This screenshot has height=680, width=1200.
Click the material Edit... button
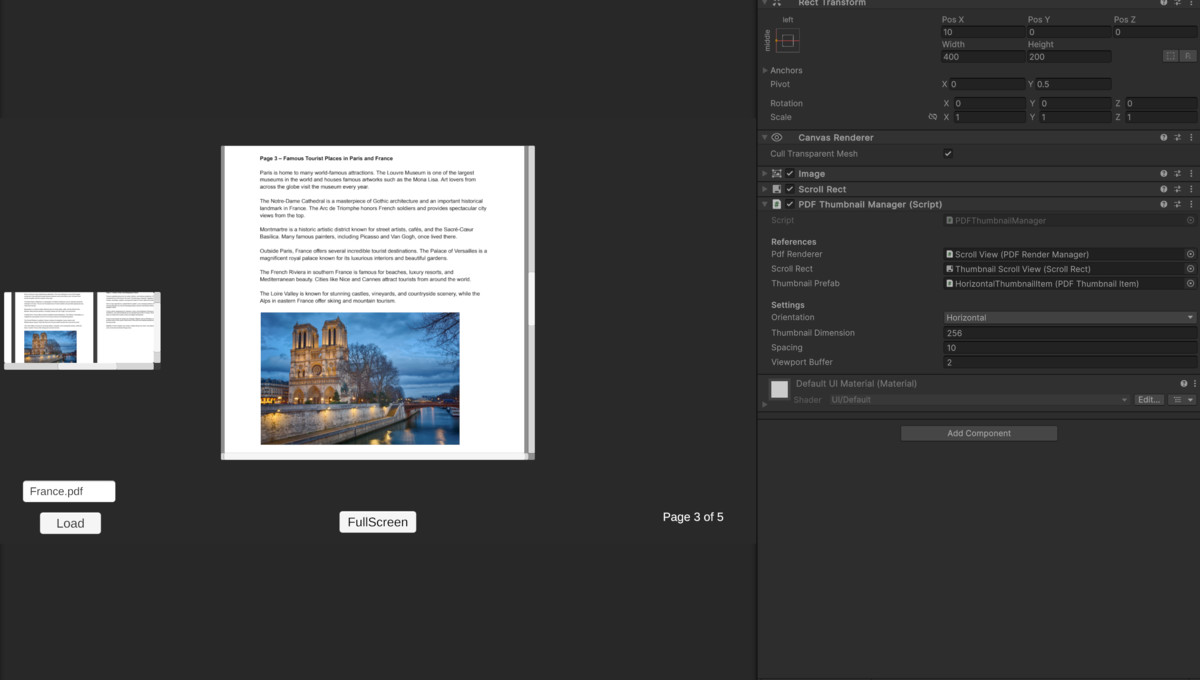[x=1150, y=400]
